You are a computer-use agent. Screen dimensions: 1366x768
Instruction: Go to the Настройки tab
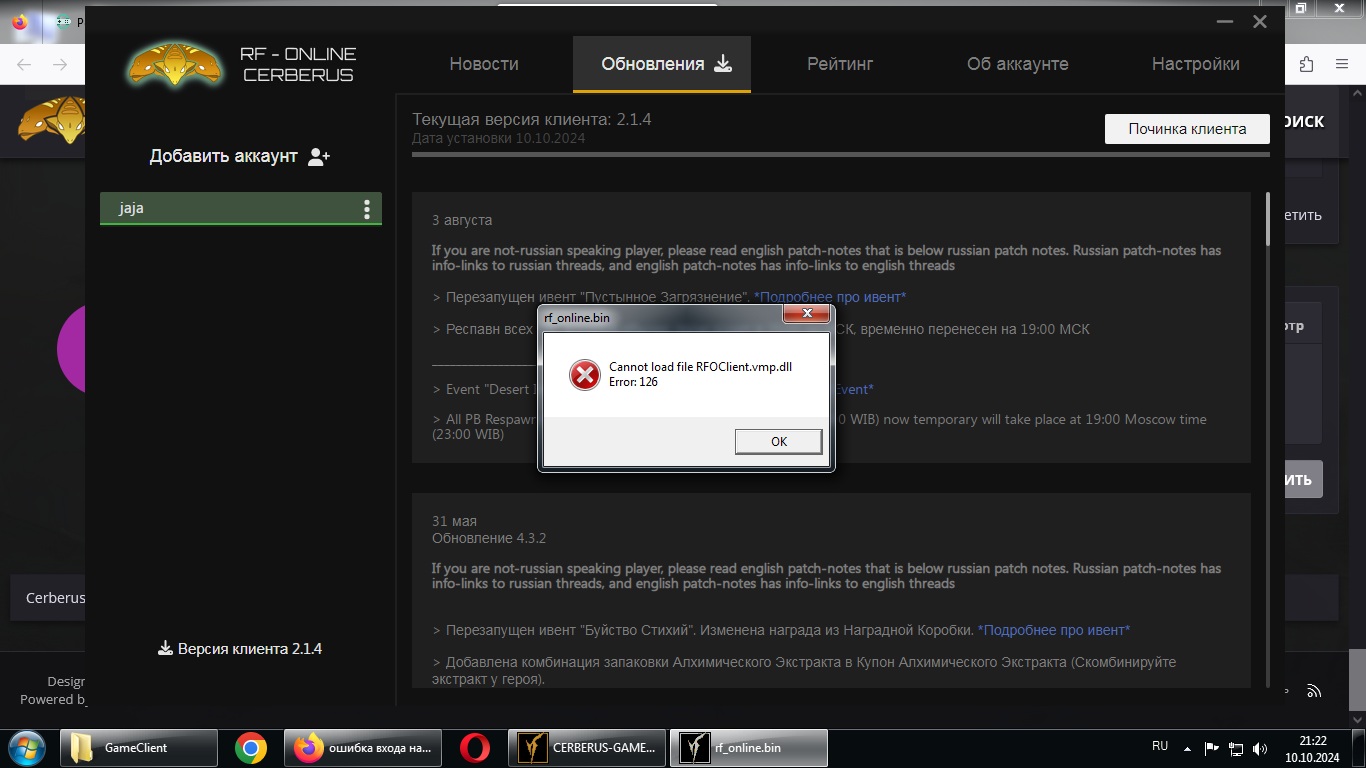tap(1195, 64)
